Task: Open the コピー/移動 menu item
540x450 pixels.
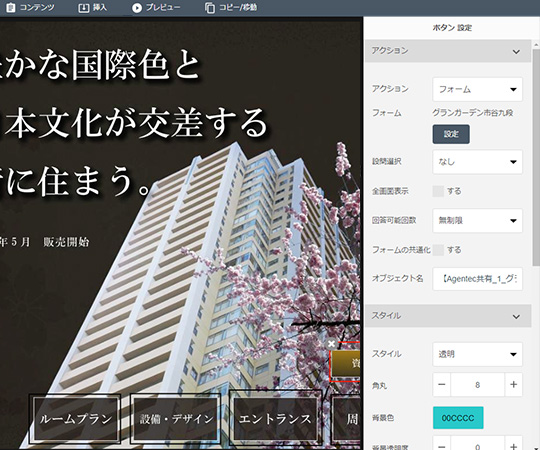Action: [x=231, y=8]
